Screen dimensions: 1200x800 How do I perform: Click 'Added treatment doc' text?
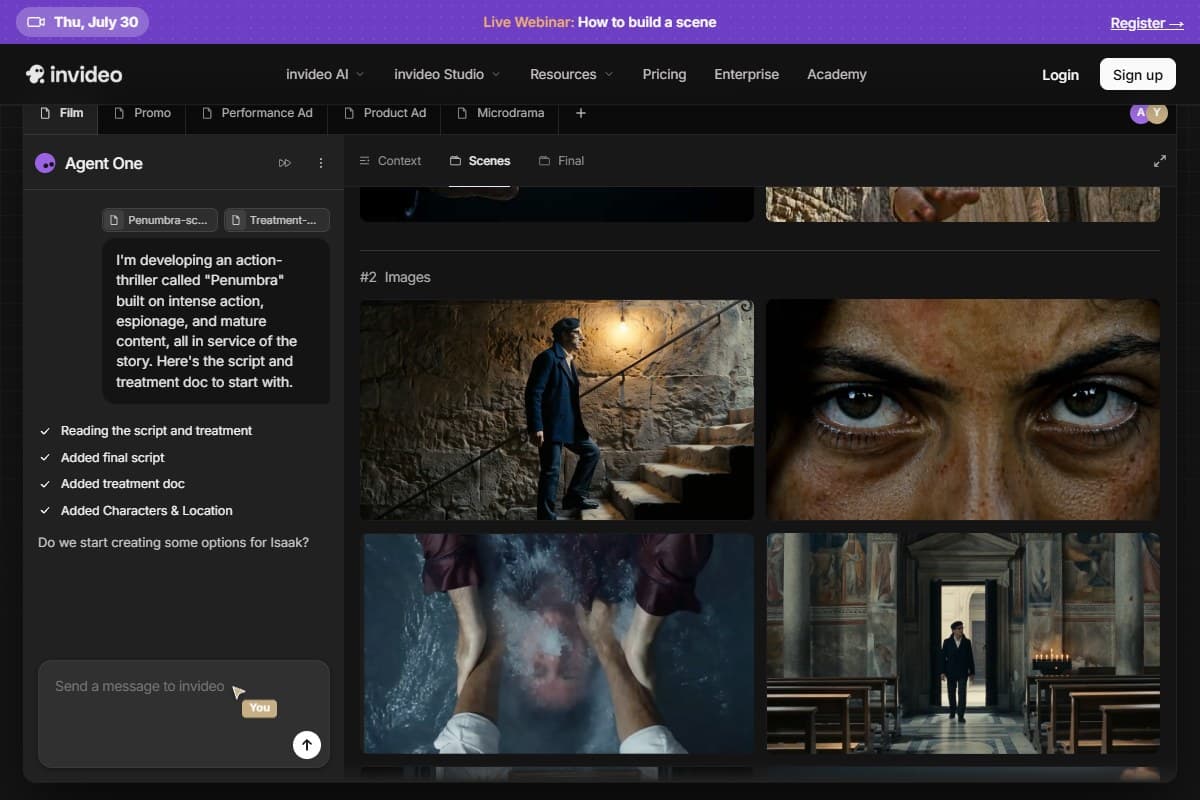pyautogui.click(x=123, y=484)
